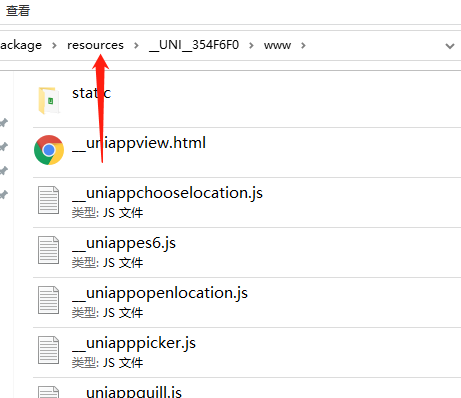This screenshot has height=398, width=461.
Task: Click the www breadcrumb segment
Action: tap(277, 45)
